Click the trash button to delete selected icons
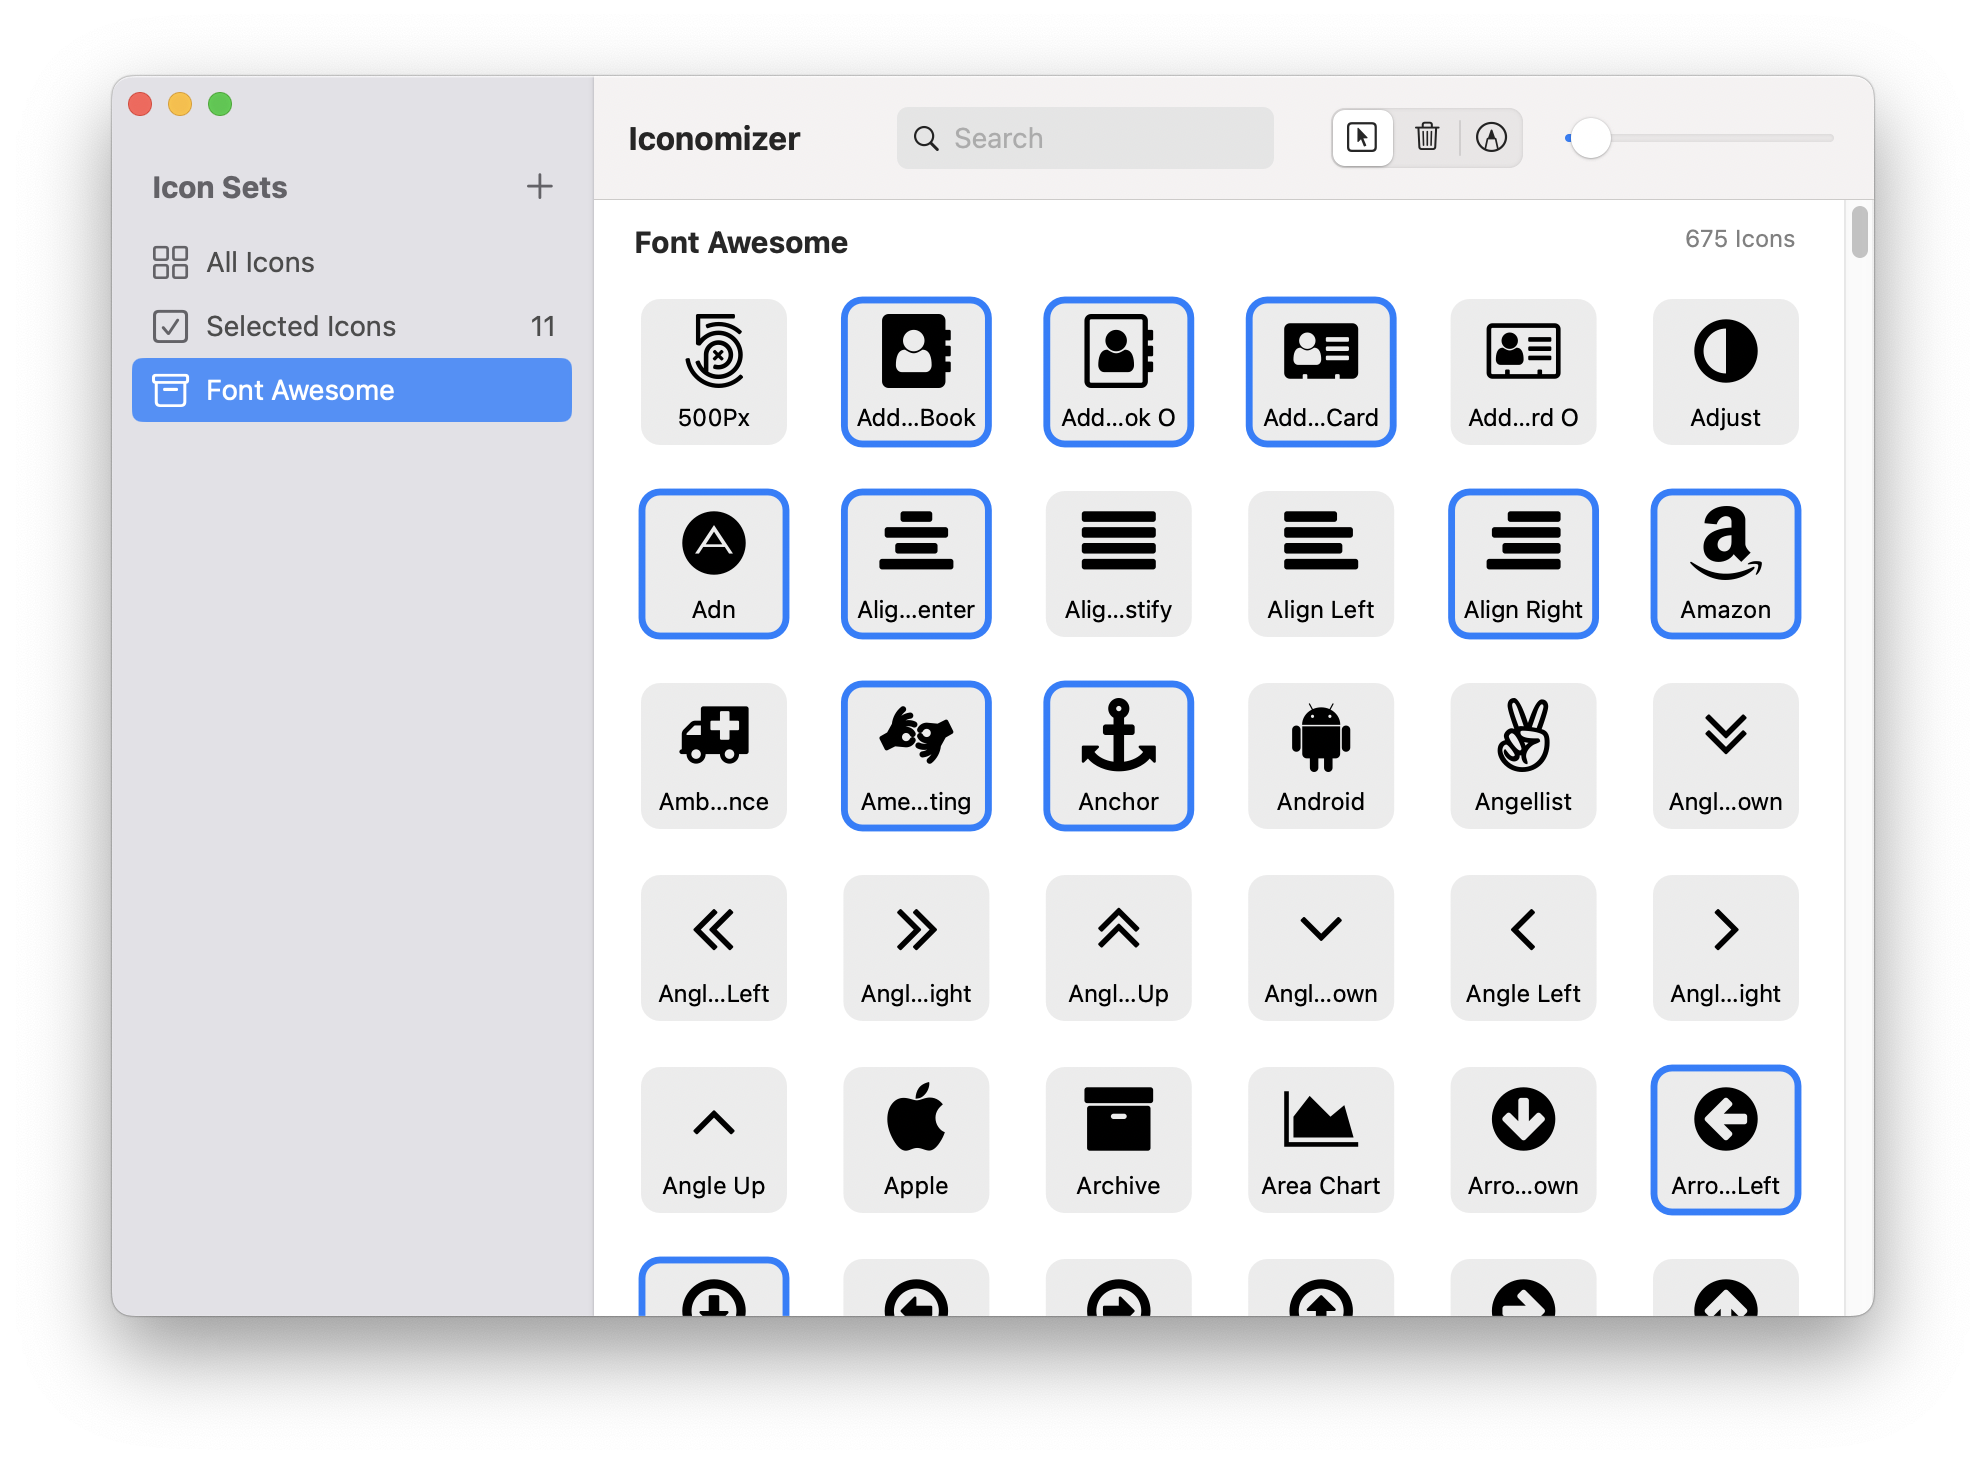 pos(1427,138)
